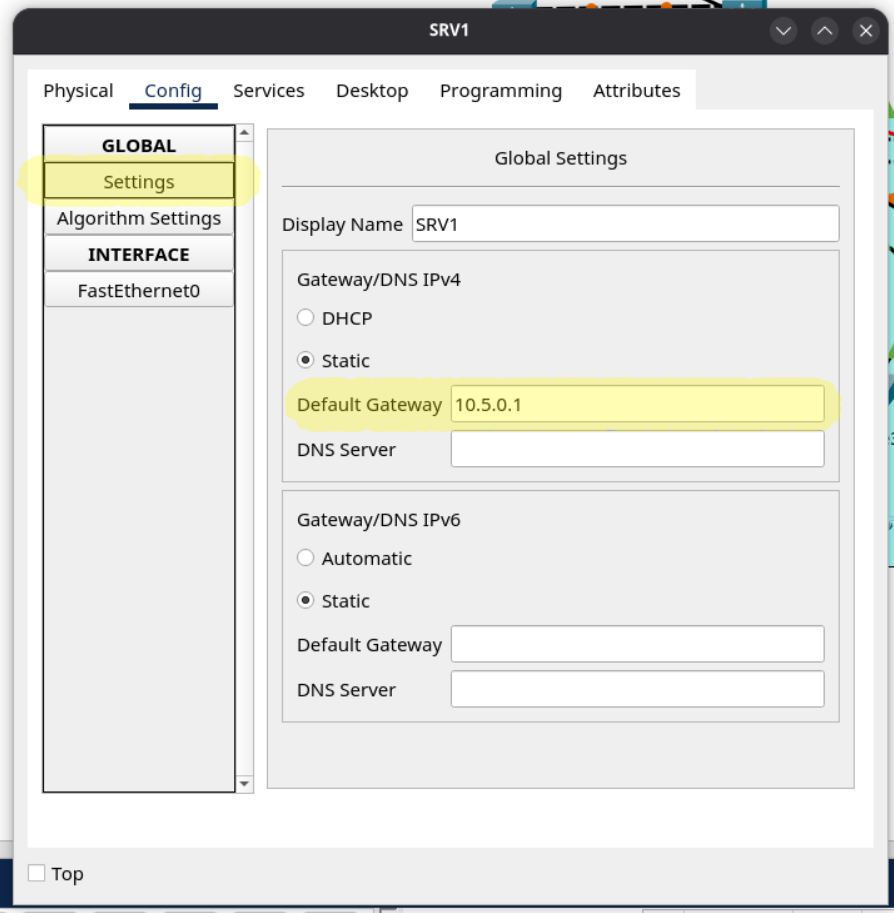Click the IPv4 Default Gateway field
894x913 pixels.
pos(637,405)
